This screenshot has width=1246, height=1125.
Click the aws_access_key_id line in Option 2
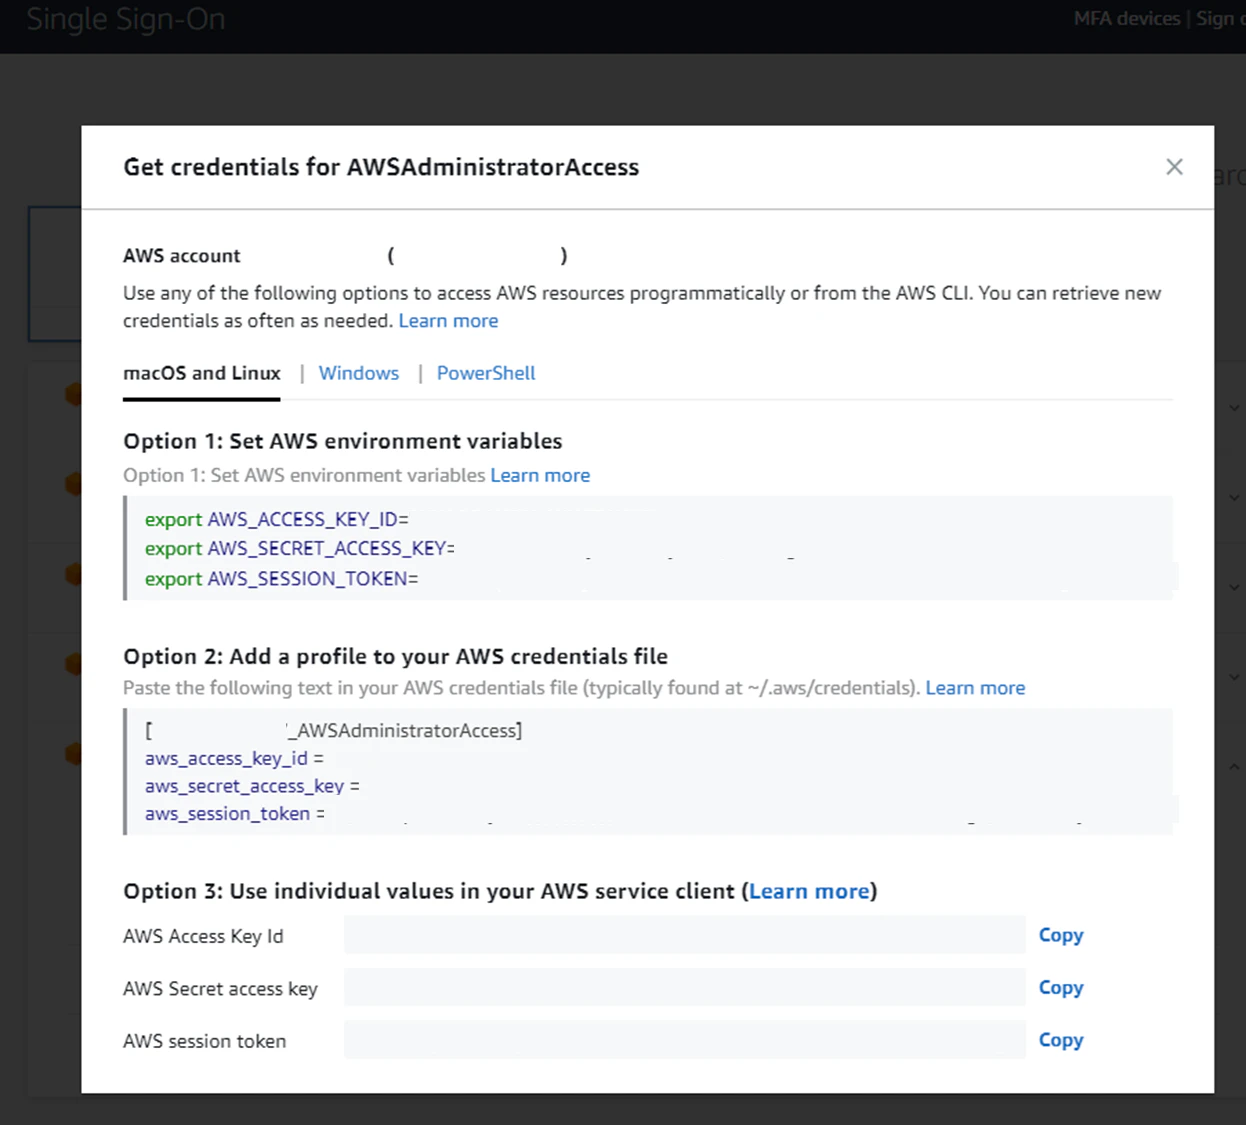pyautogui.click(x=234, y=759)
